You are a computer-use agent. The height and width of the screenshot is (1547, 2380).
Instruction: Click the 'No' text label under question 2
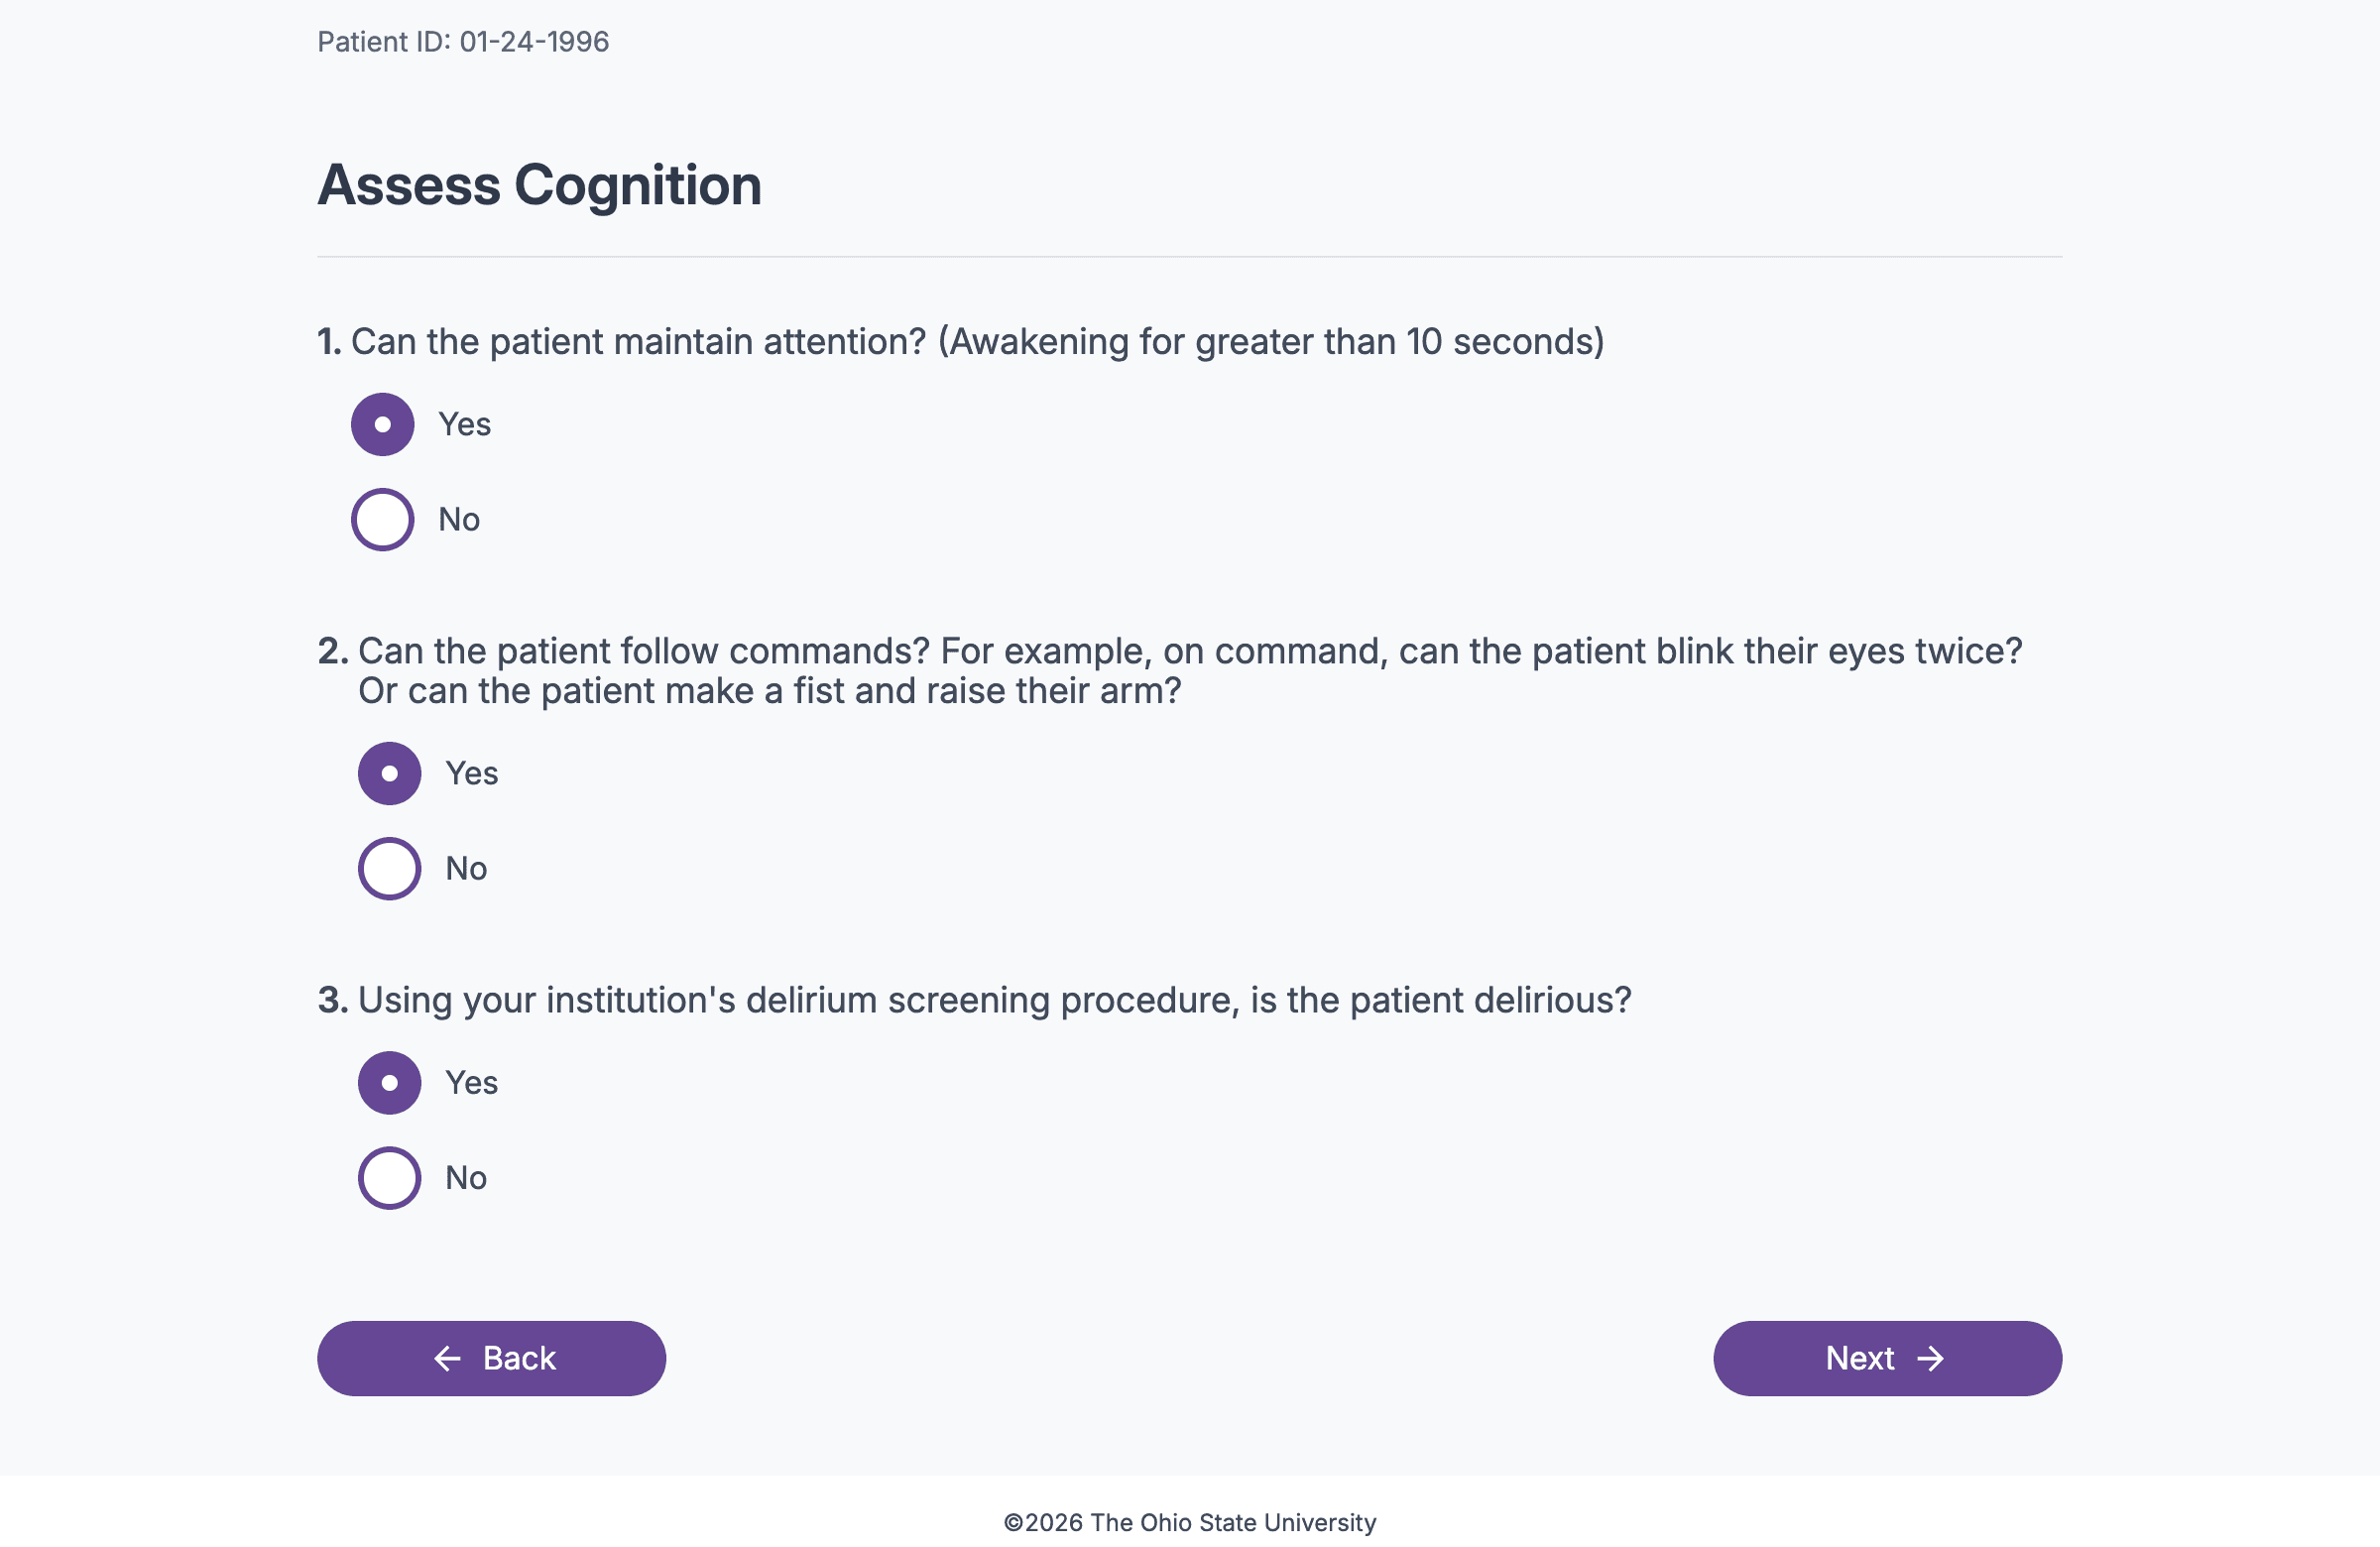tap(466, 868)
